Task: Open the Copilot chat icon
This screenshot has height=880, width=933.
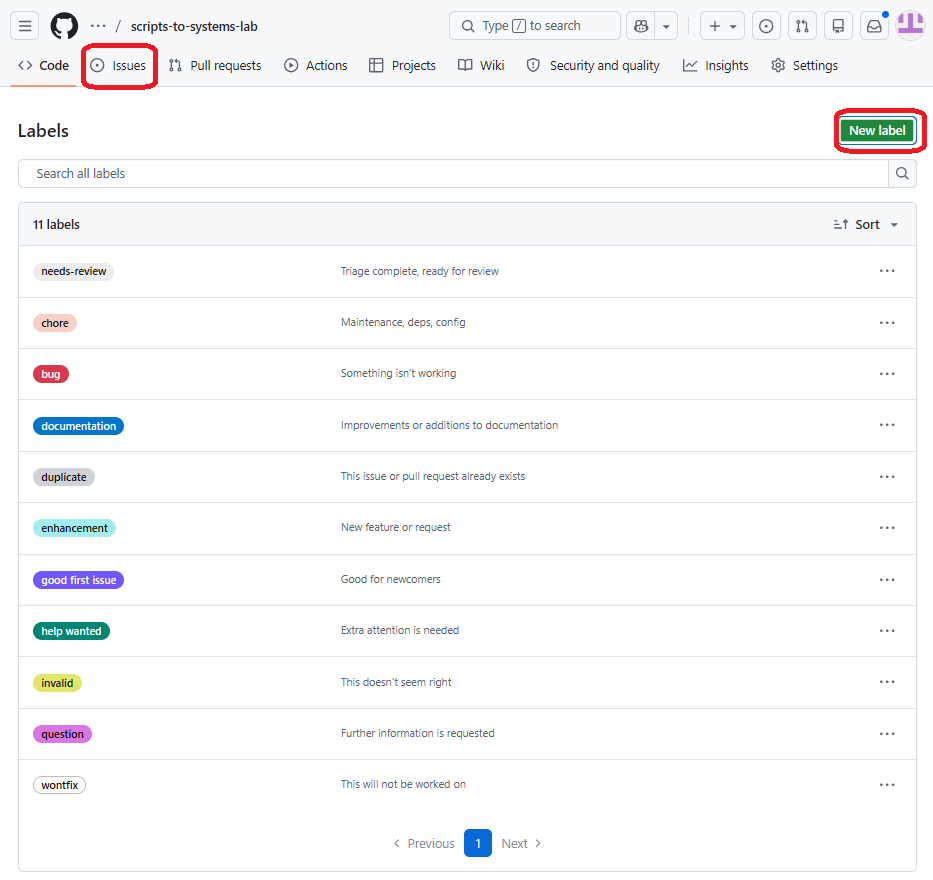Action: (x=641, y=26)
